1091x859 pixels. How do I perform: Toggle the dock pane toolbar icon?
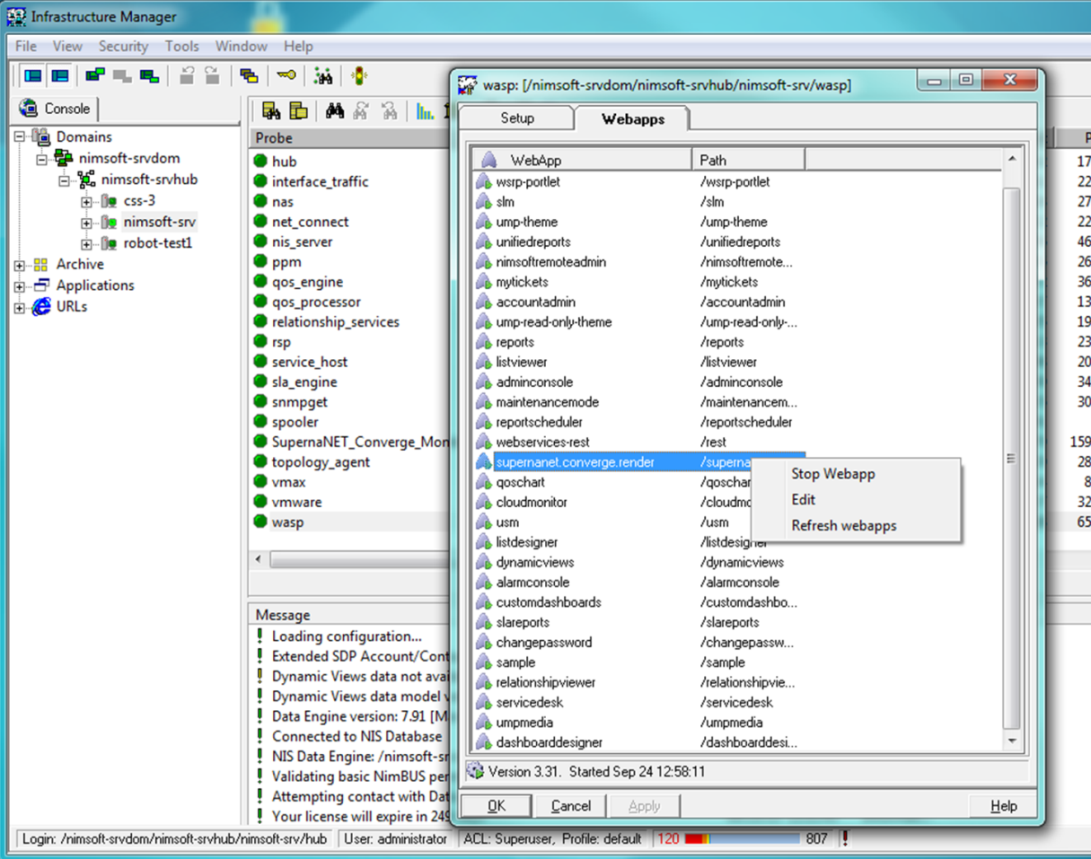(x=60, y=76)
